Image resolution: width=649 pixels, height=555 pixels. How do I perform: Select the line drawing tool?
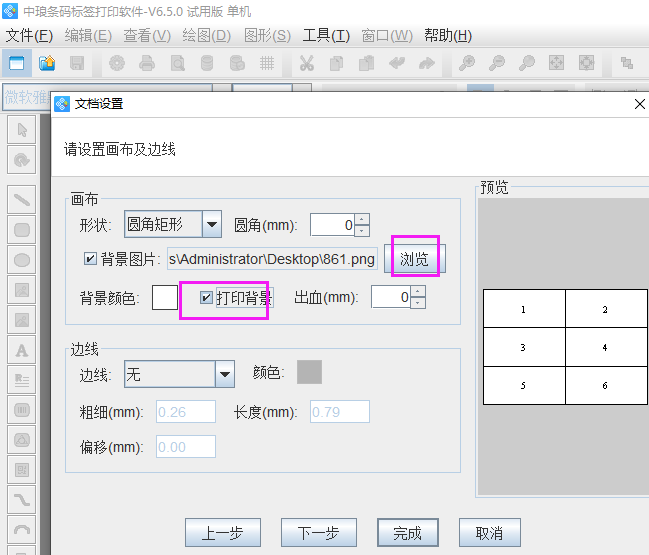pos(22,200)
